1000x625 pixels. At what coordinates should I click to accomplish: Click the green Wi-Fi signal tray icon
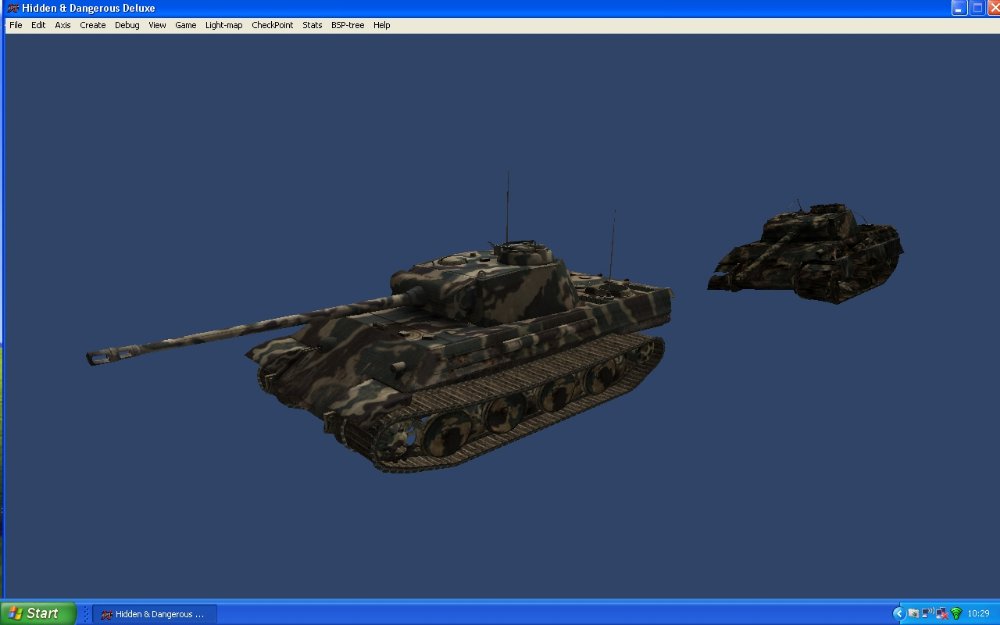956,614
